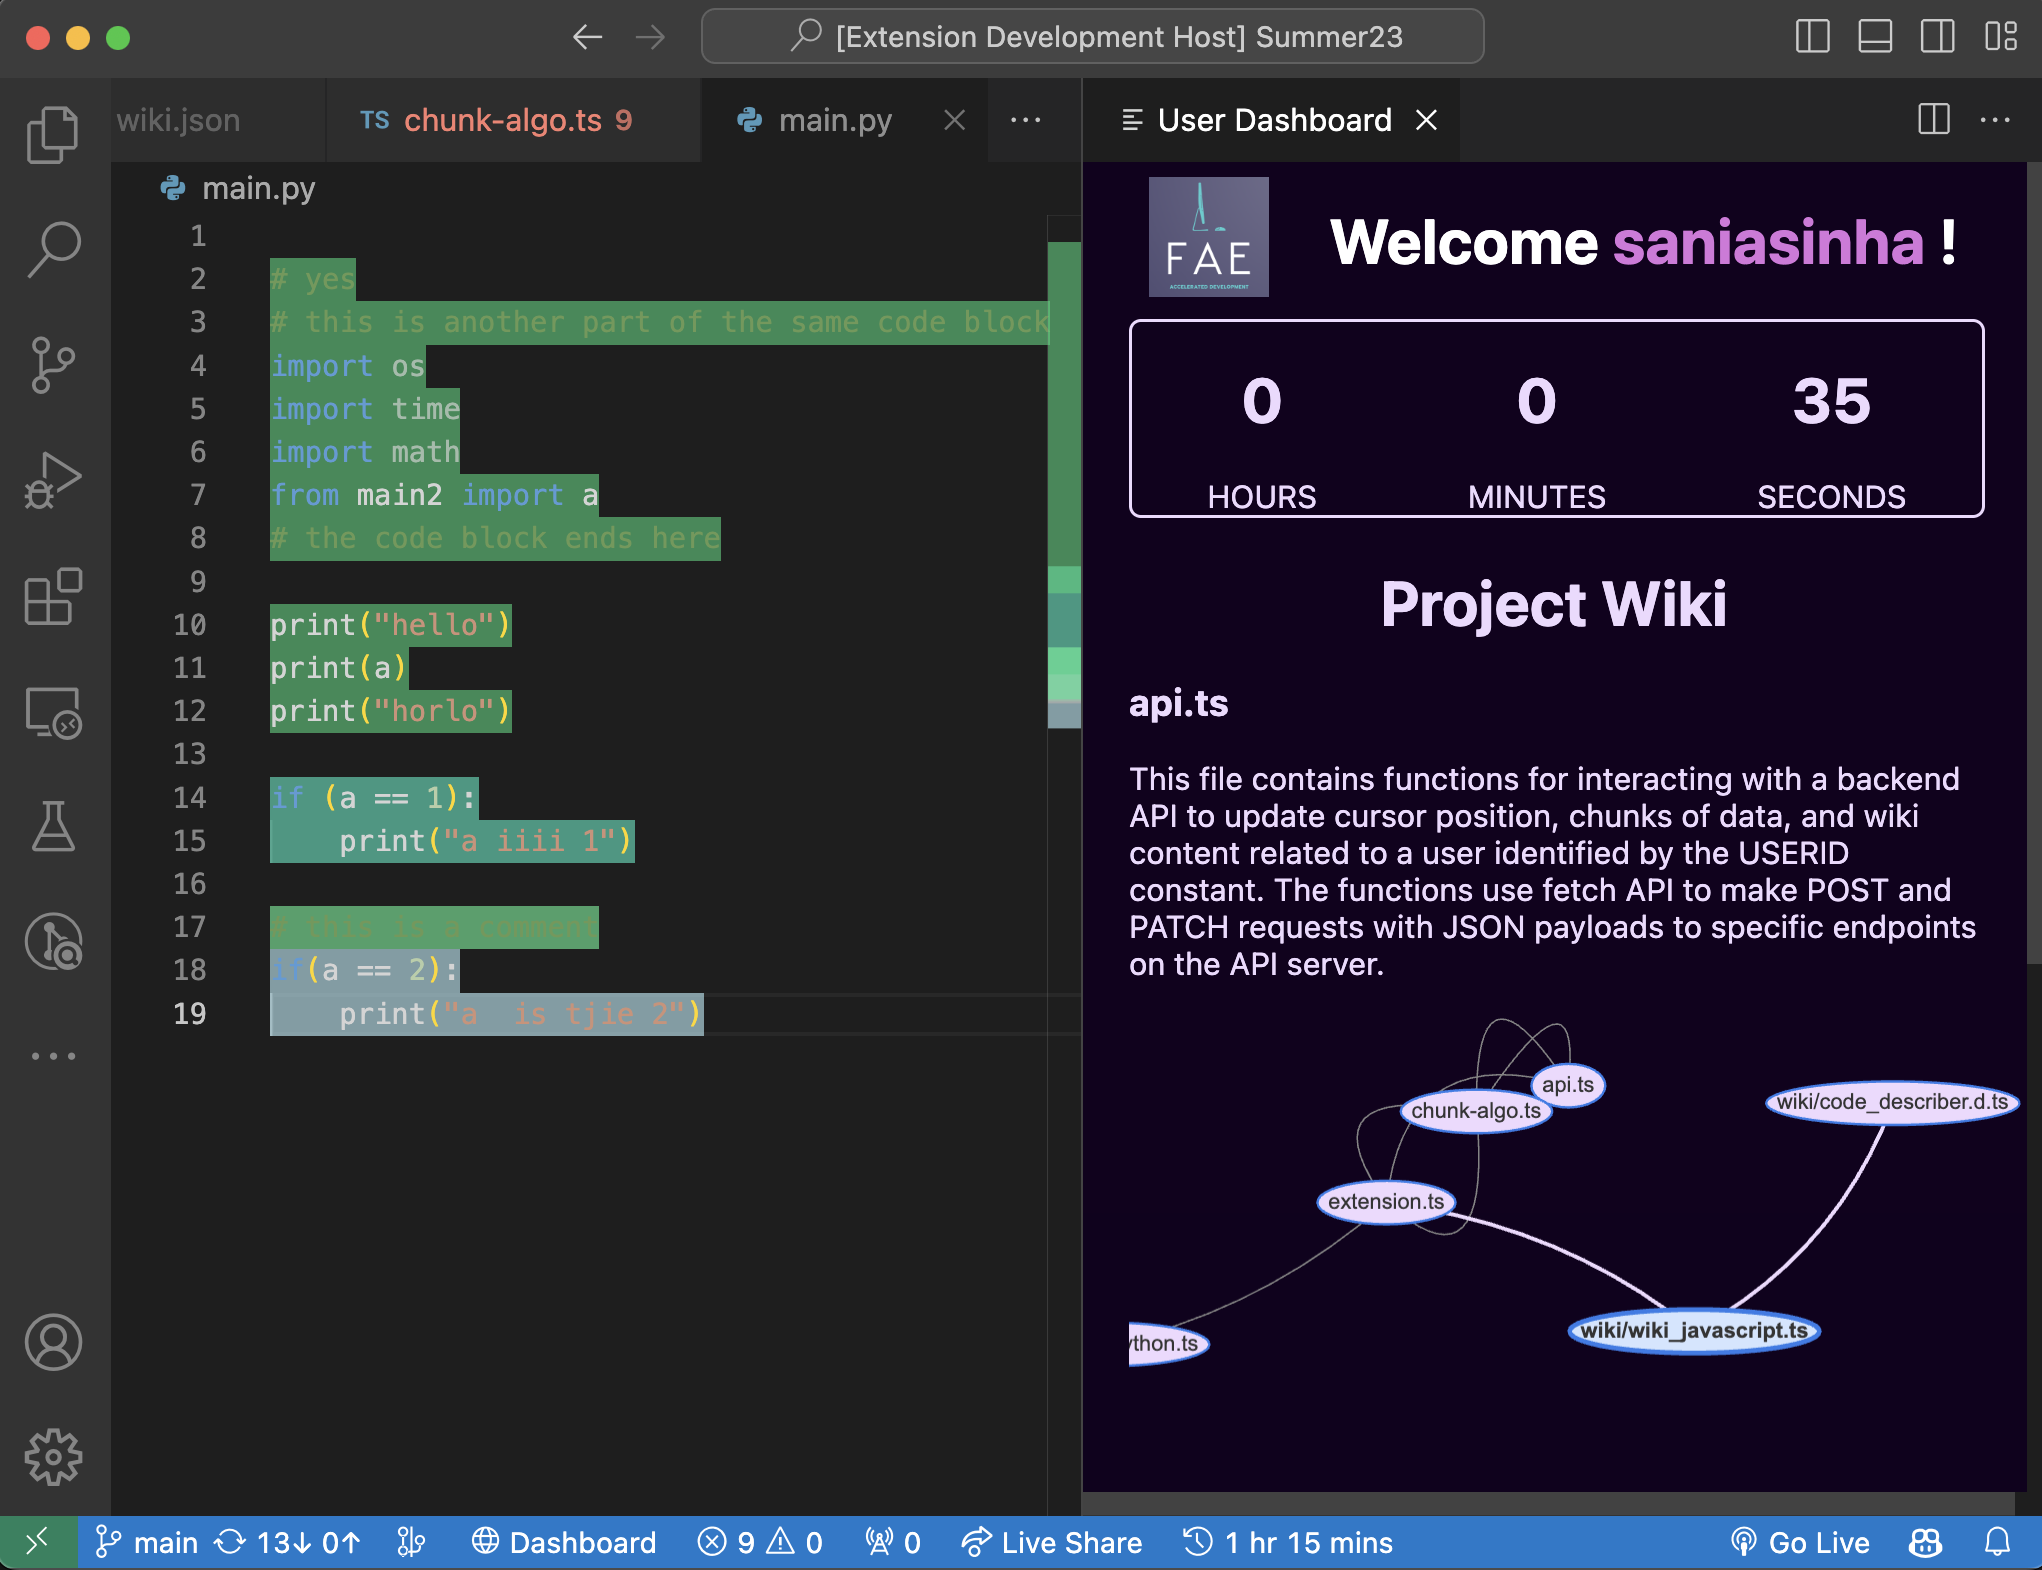Expand additional views ellipsis in activity bar
Screen dimensions: 2042x1570
(x=52, y=1056)
